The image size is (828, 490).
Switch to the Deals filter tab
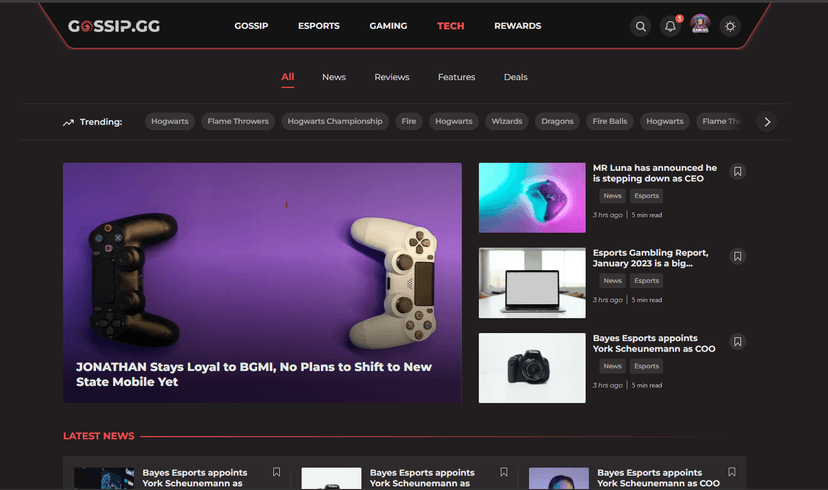(x=515, y=77)
